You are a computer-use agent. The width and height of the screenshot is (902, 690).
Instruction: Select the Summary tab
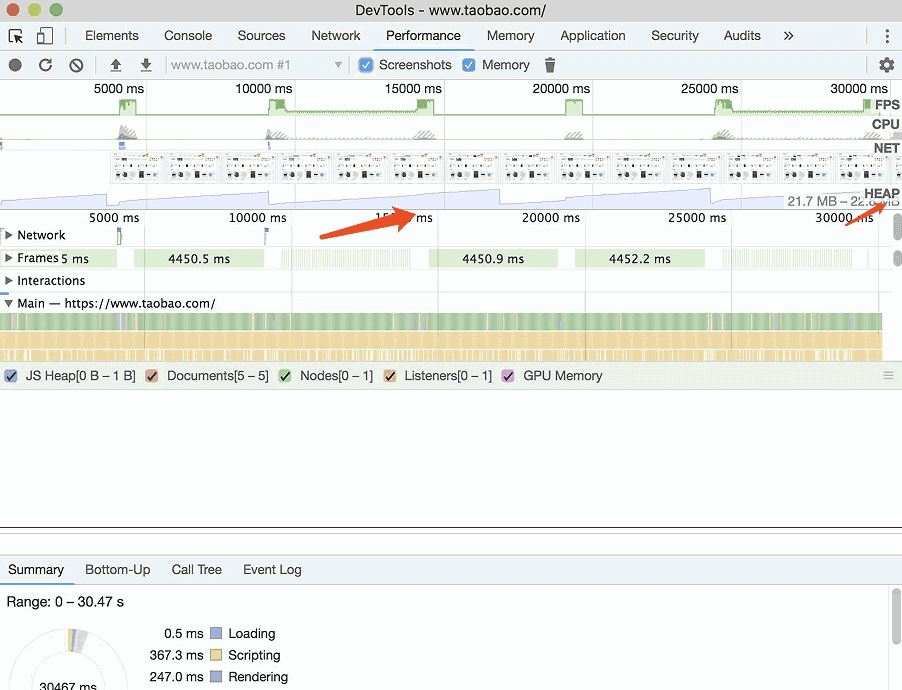tap(36, 570)
